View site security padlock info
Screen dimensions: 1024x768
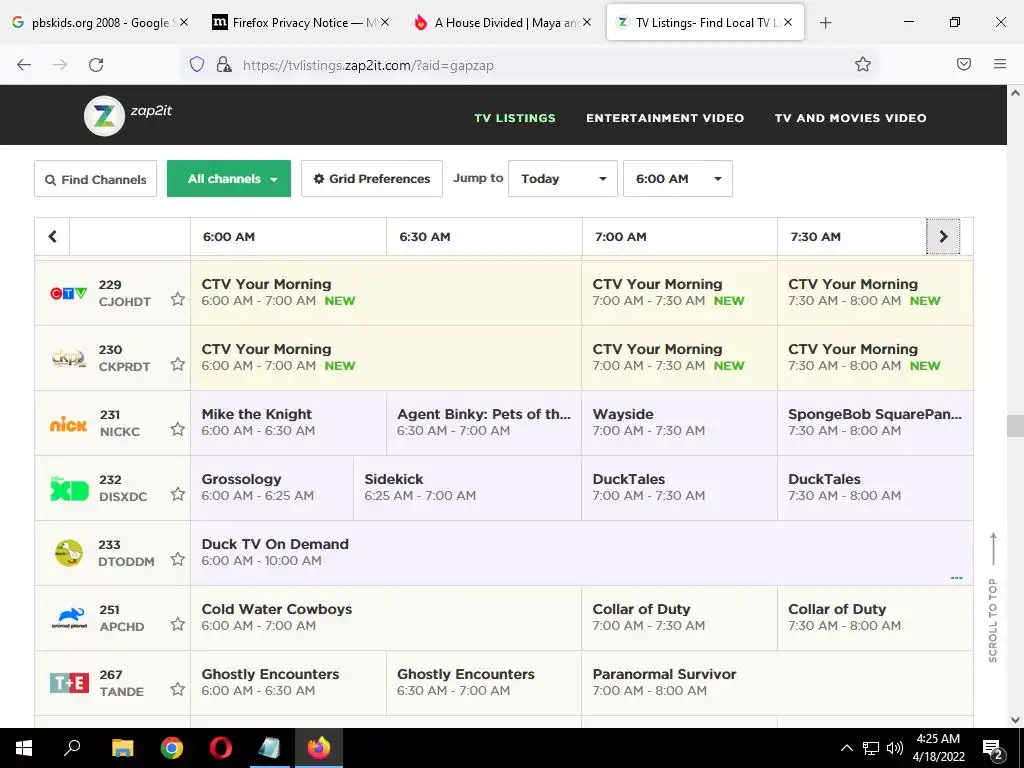[x=224, y=64]
